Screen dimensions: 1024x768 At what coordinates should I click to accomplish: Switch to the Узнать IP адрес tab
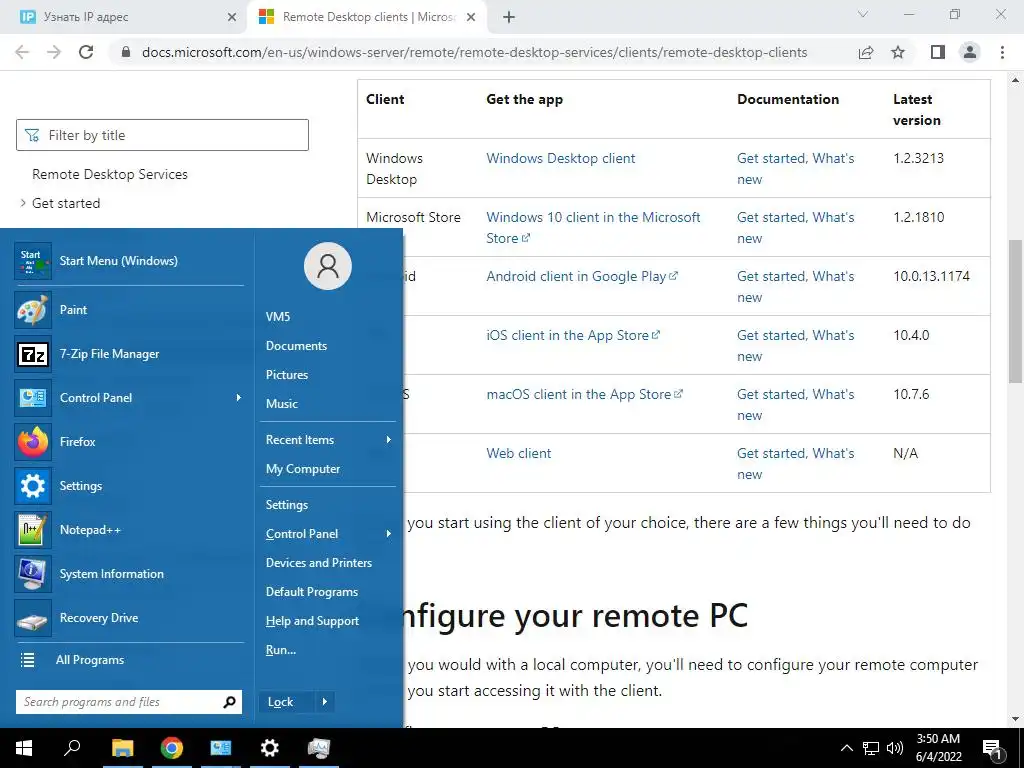coord(124,17)
